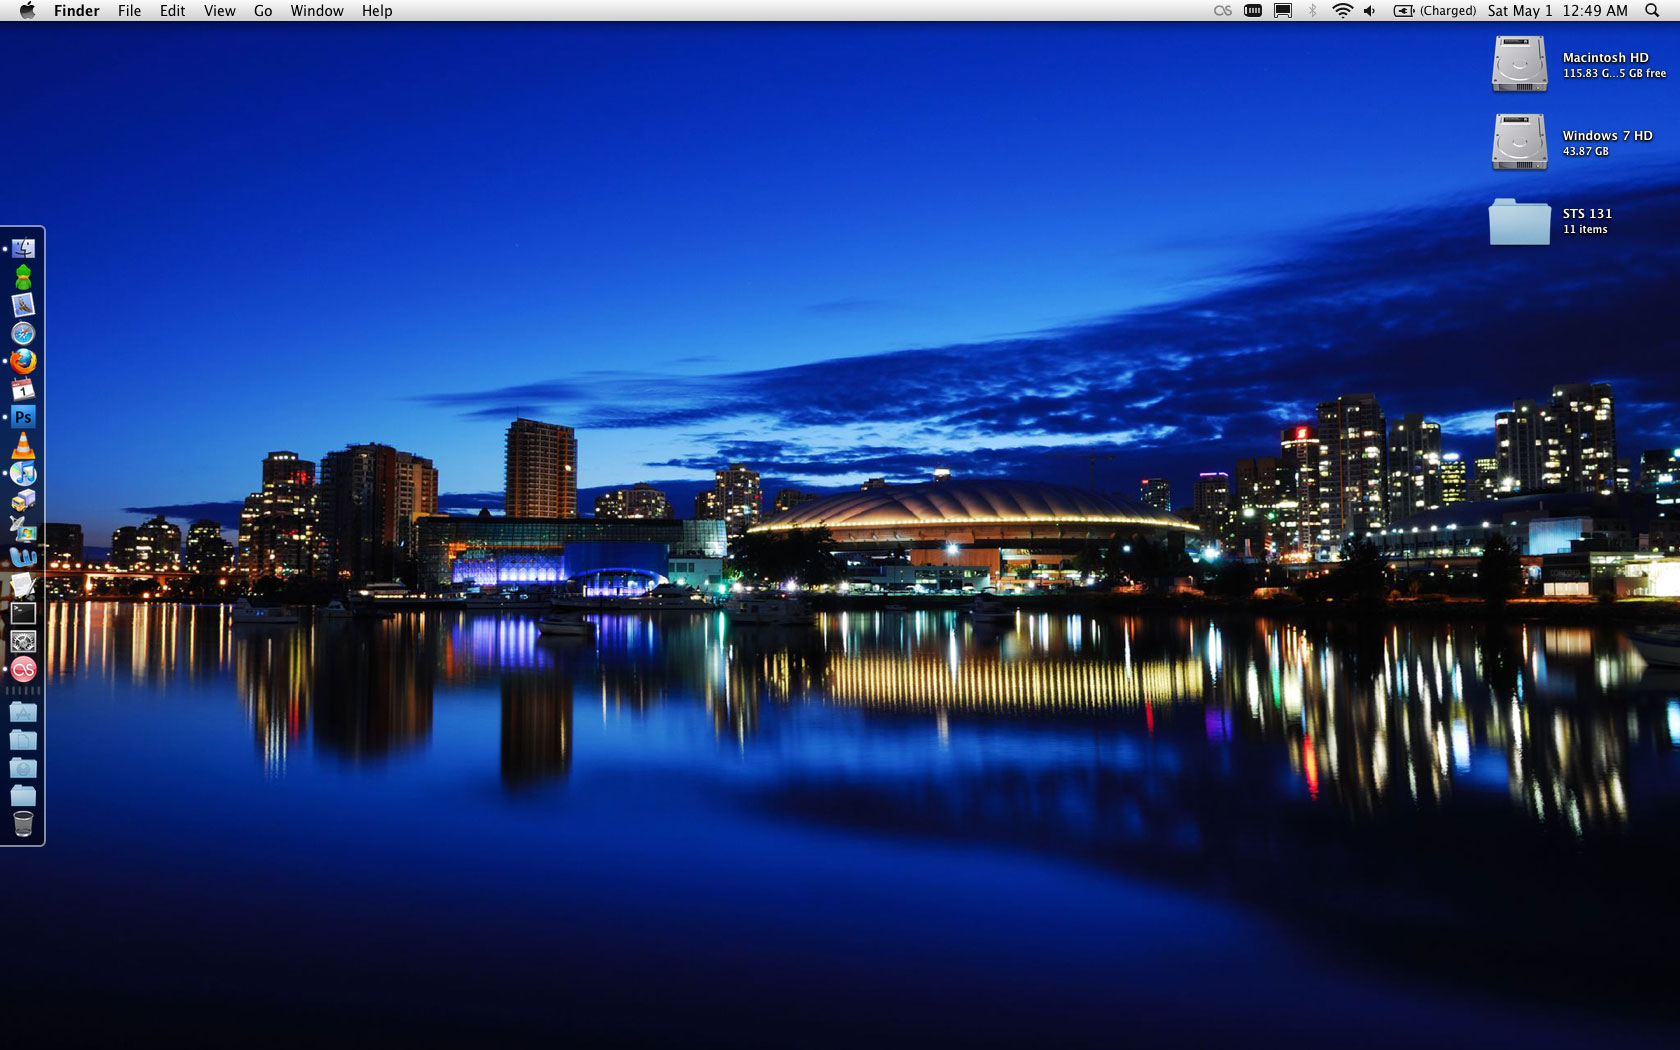Open the volume control in menu bar
The height and width of the screenshot is (1050, 1680).
pyautogui.click(x=1369, y=11)
